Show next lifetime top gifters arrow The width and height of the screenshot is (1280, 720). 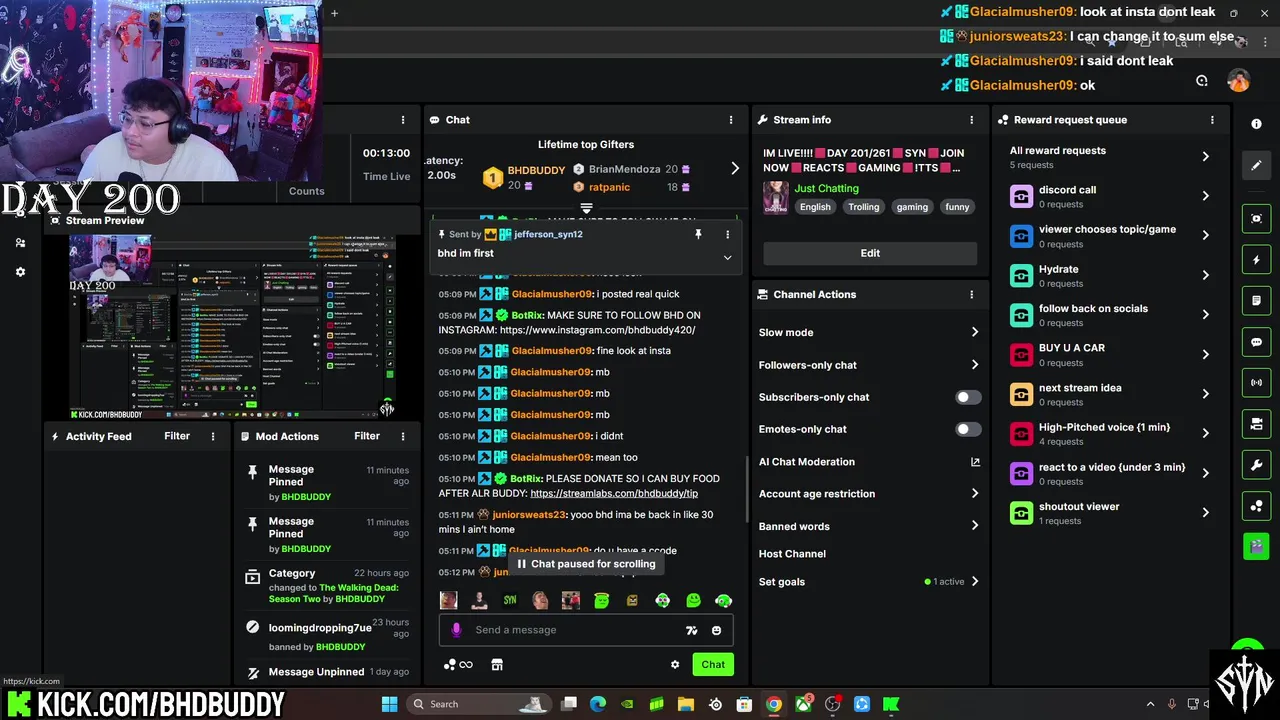click(735, 168)
